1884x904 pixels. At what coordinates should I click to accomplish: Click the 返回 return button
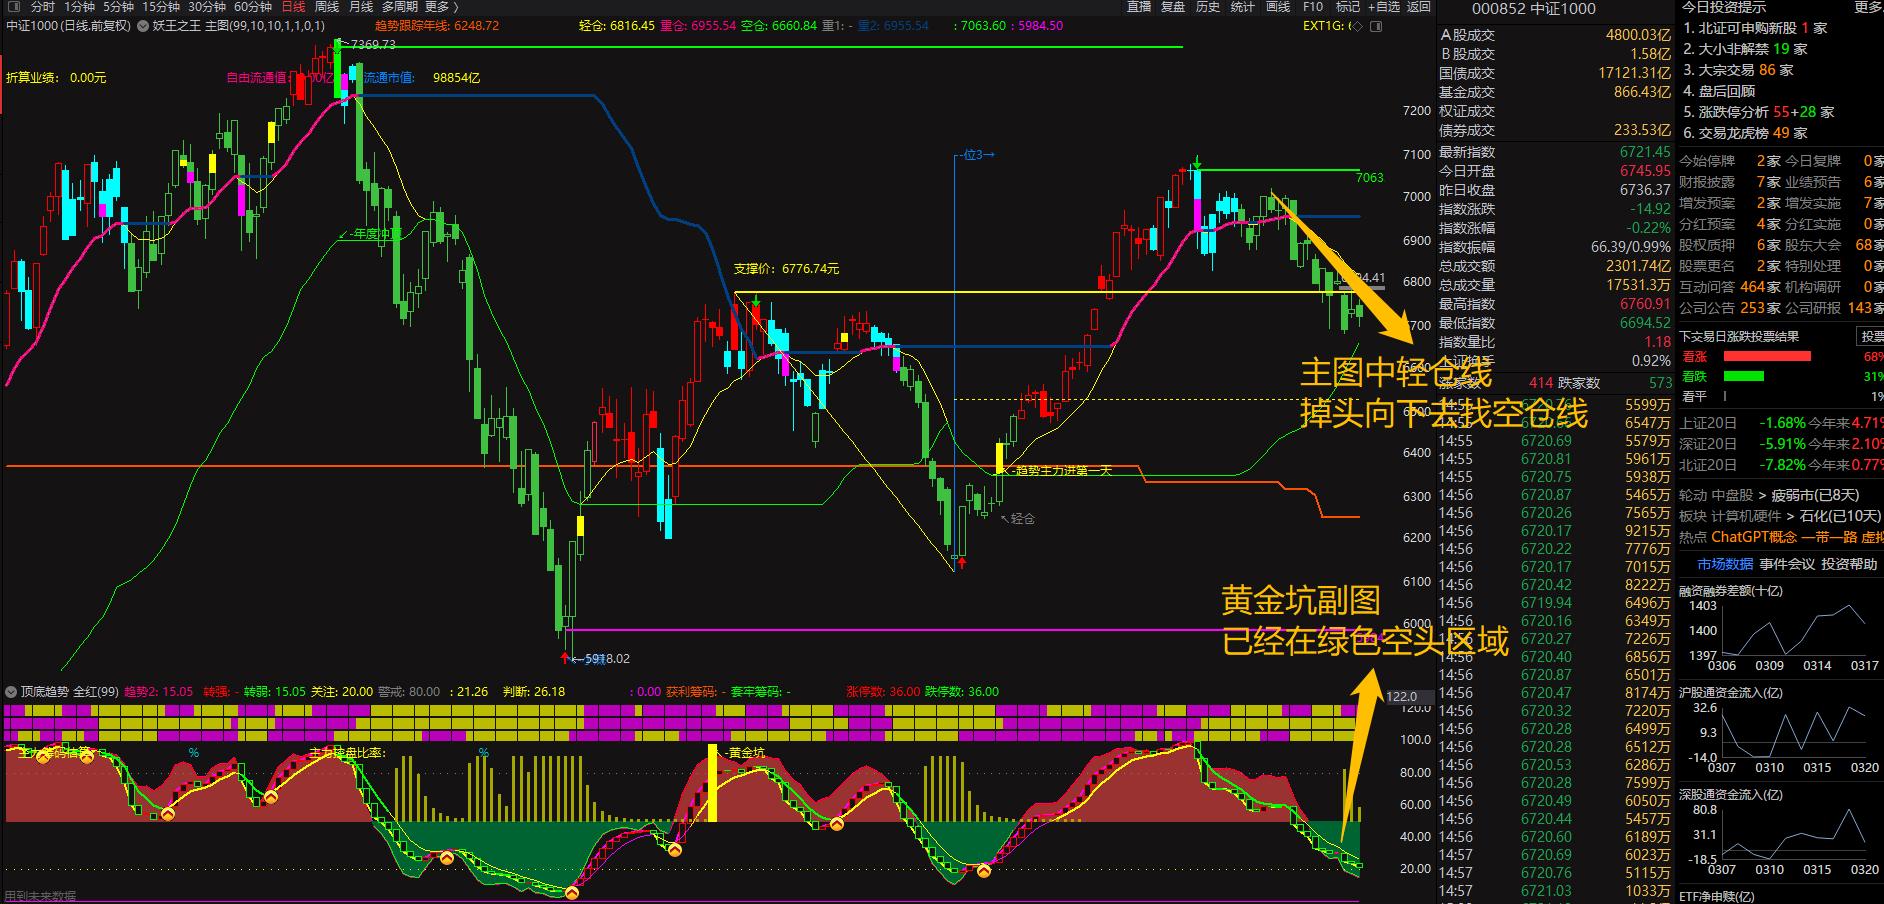point(1417,7)
